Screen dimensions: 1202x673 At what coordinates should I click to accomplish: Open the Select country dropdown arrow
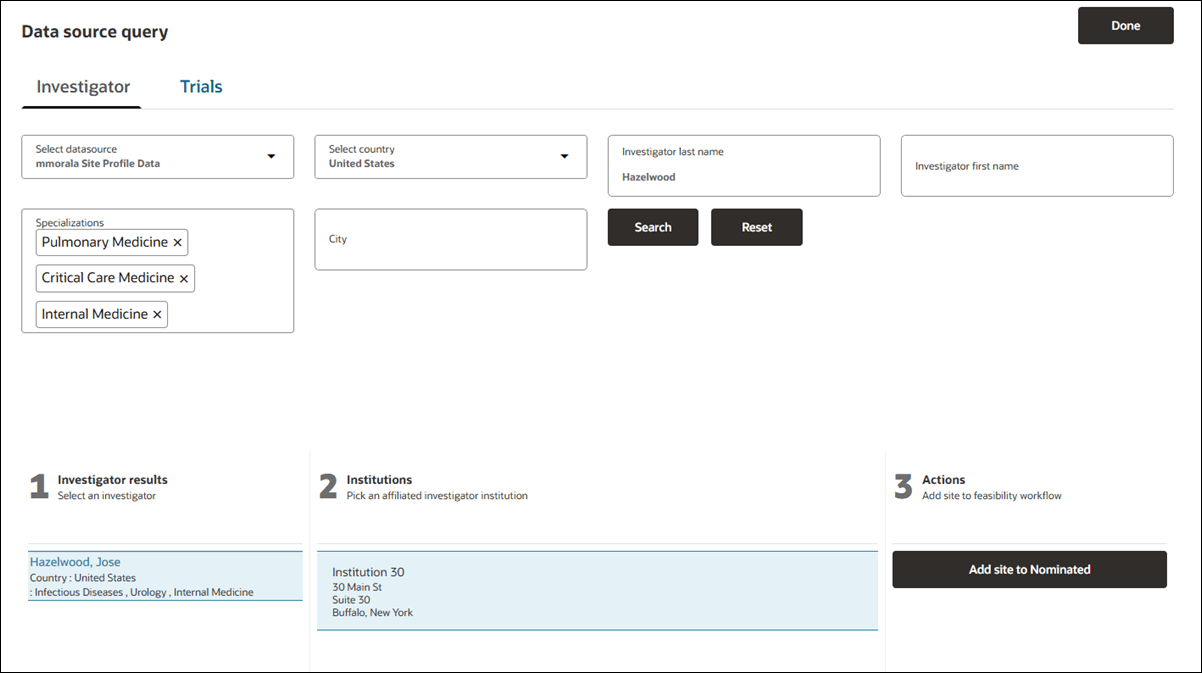[x=563, y=157]
